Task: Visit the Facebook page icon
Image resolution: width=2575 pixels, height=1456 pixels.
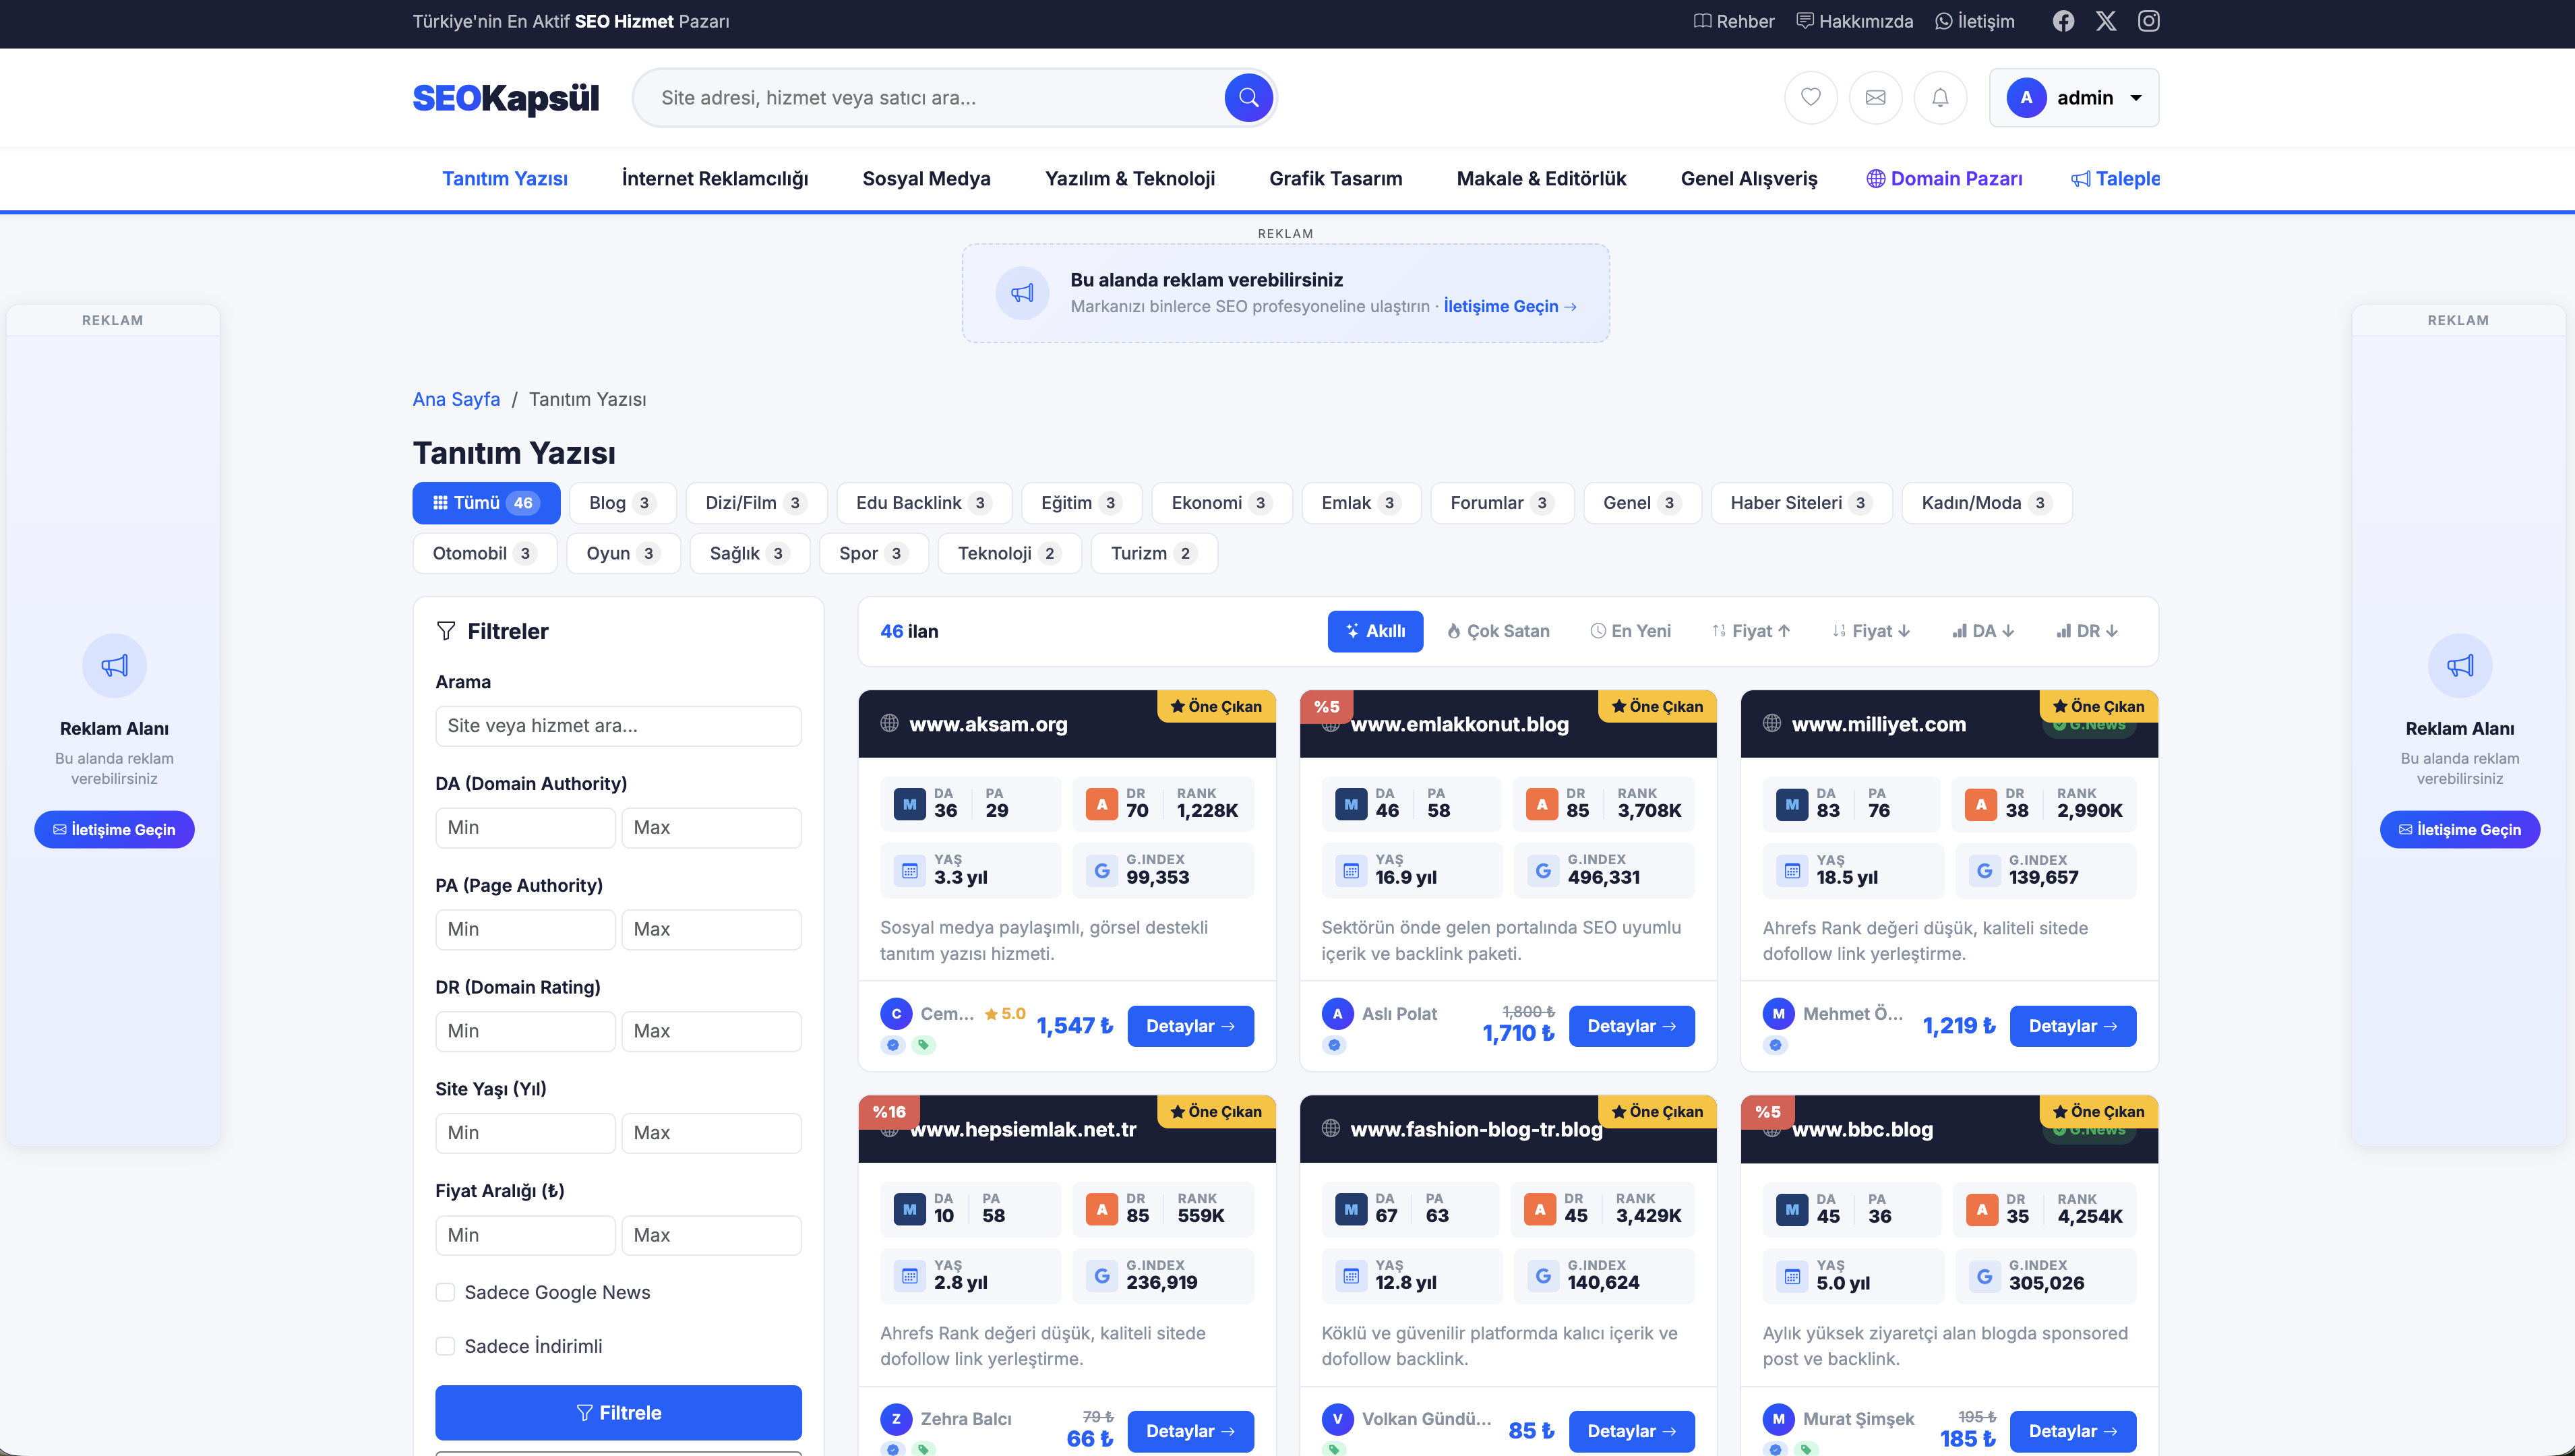Action: (2063, 21)
